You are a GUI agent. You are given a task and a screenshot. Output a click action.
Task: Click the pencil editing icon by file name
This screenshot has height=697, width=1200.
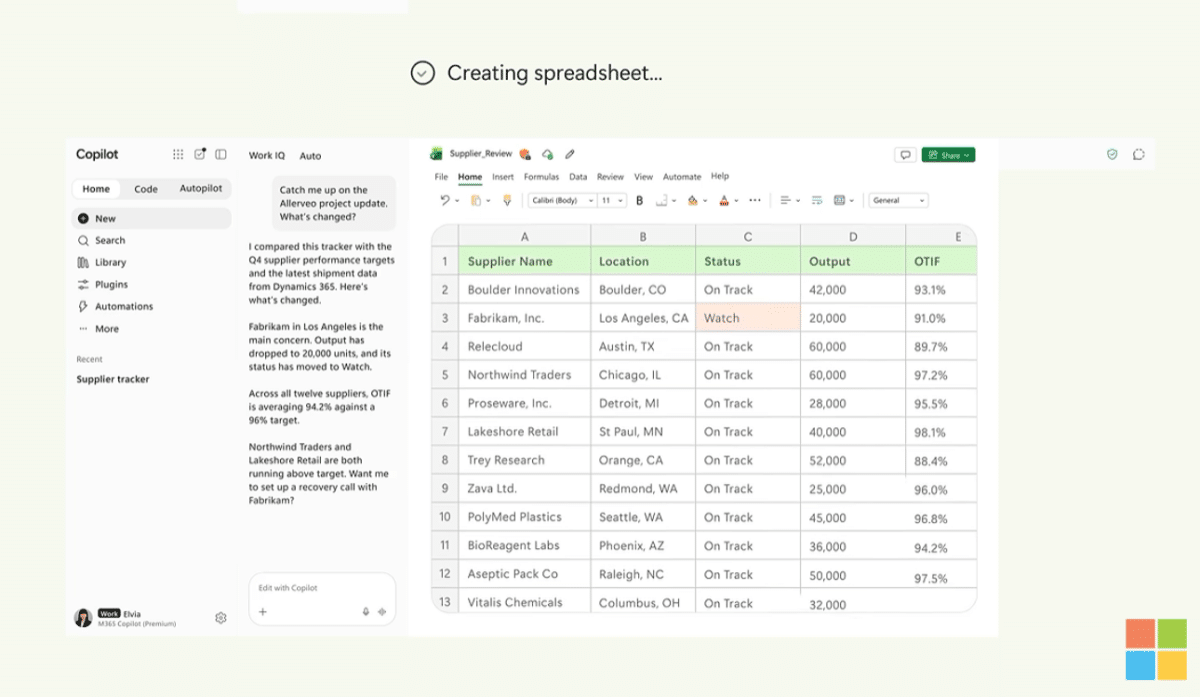[x=570, y=154]
